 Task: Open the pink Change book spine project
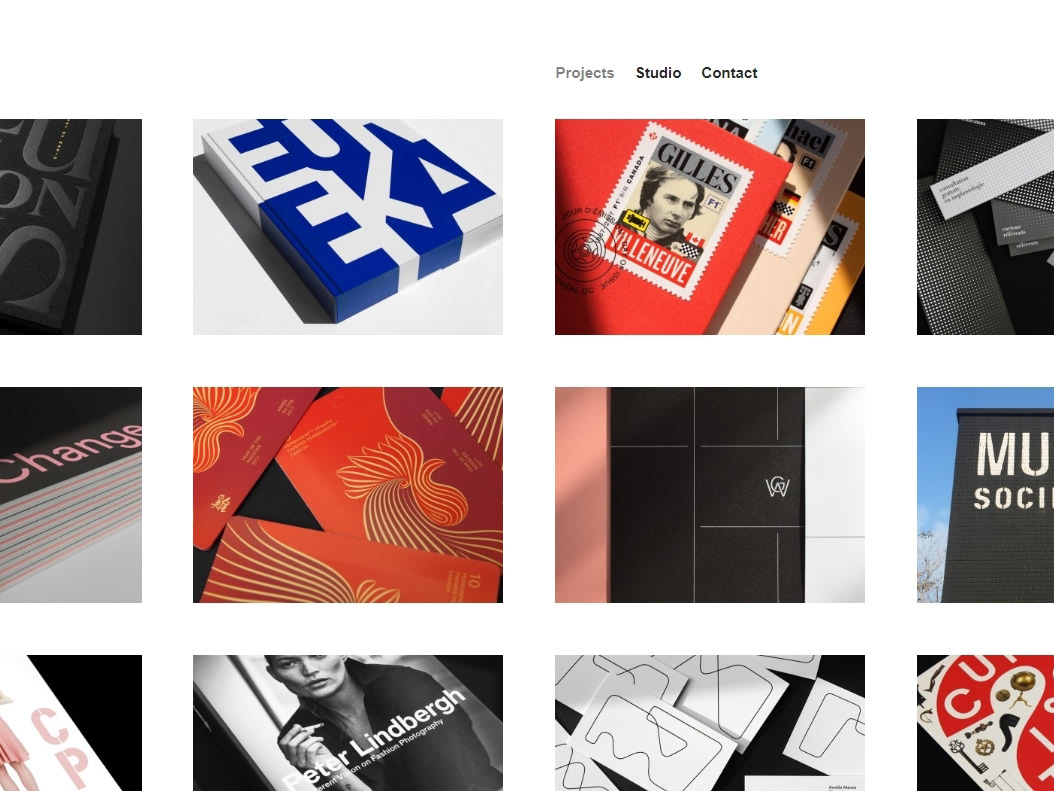[71, 495]
